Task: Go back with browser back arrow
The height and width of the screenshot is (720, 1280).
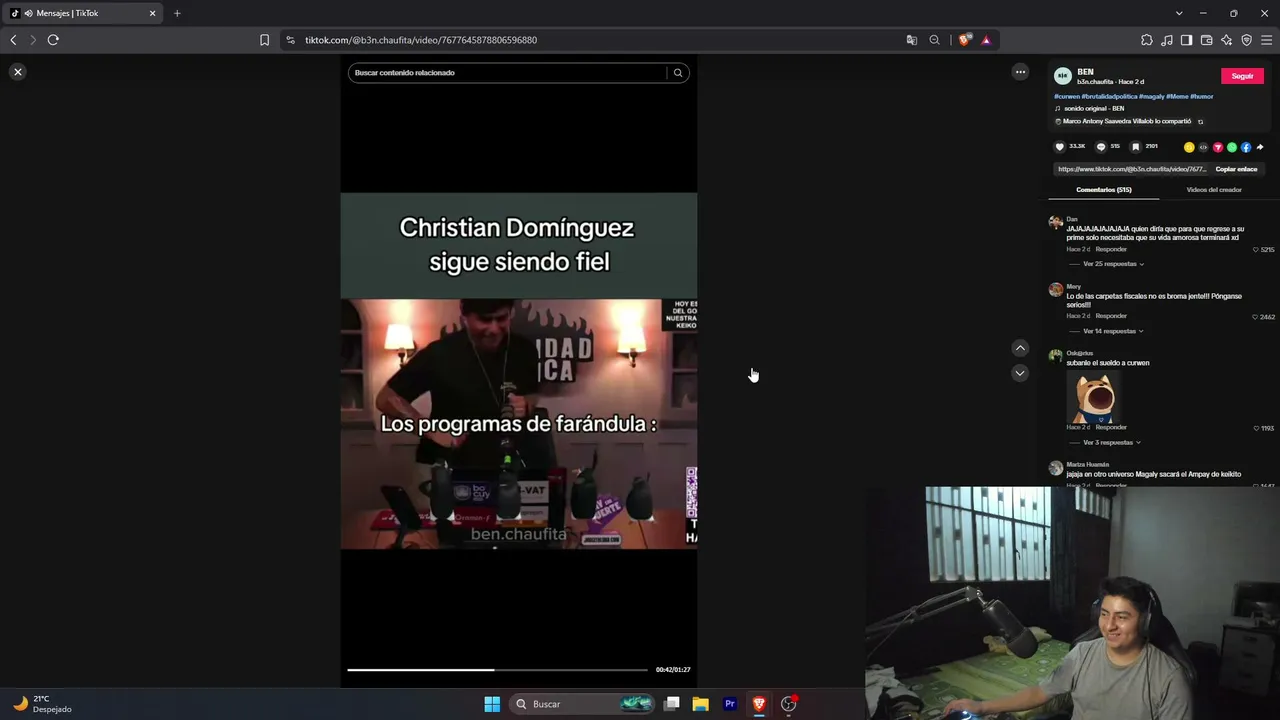Action: 13,40
